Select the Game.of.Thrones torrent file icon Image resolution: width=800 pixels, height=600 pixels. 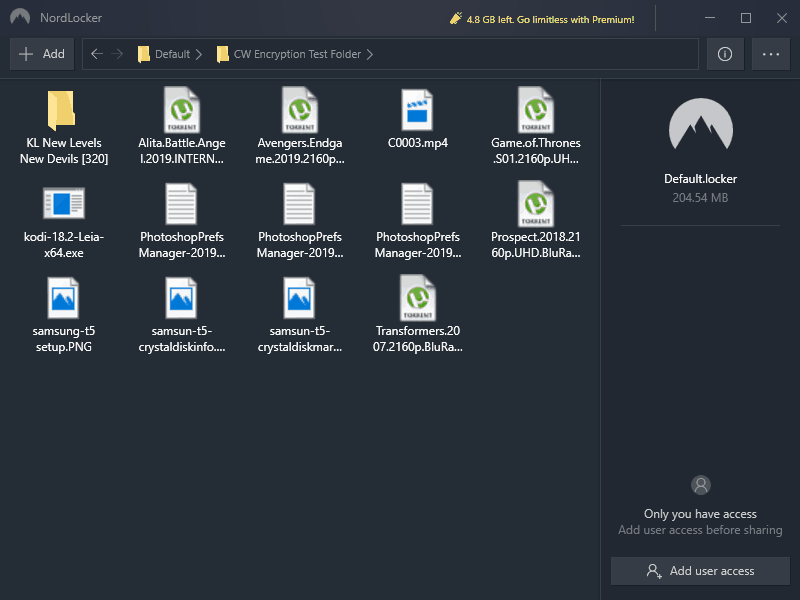pyautogui.click(x=535, y=110)
